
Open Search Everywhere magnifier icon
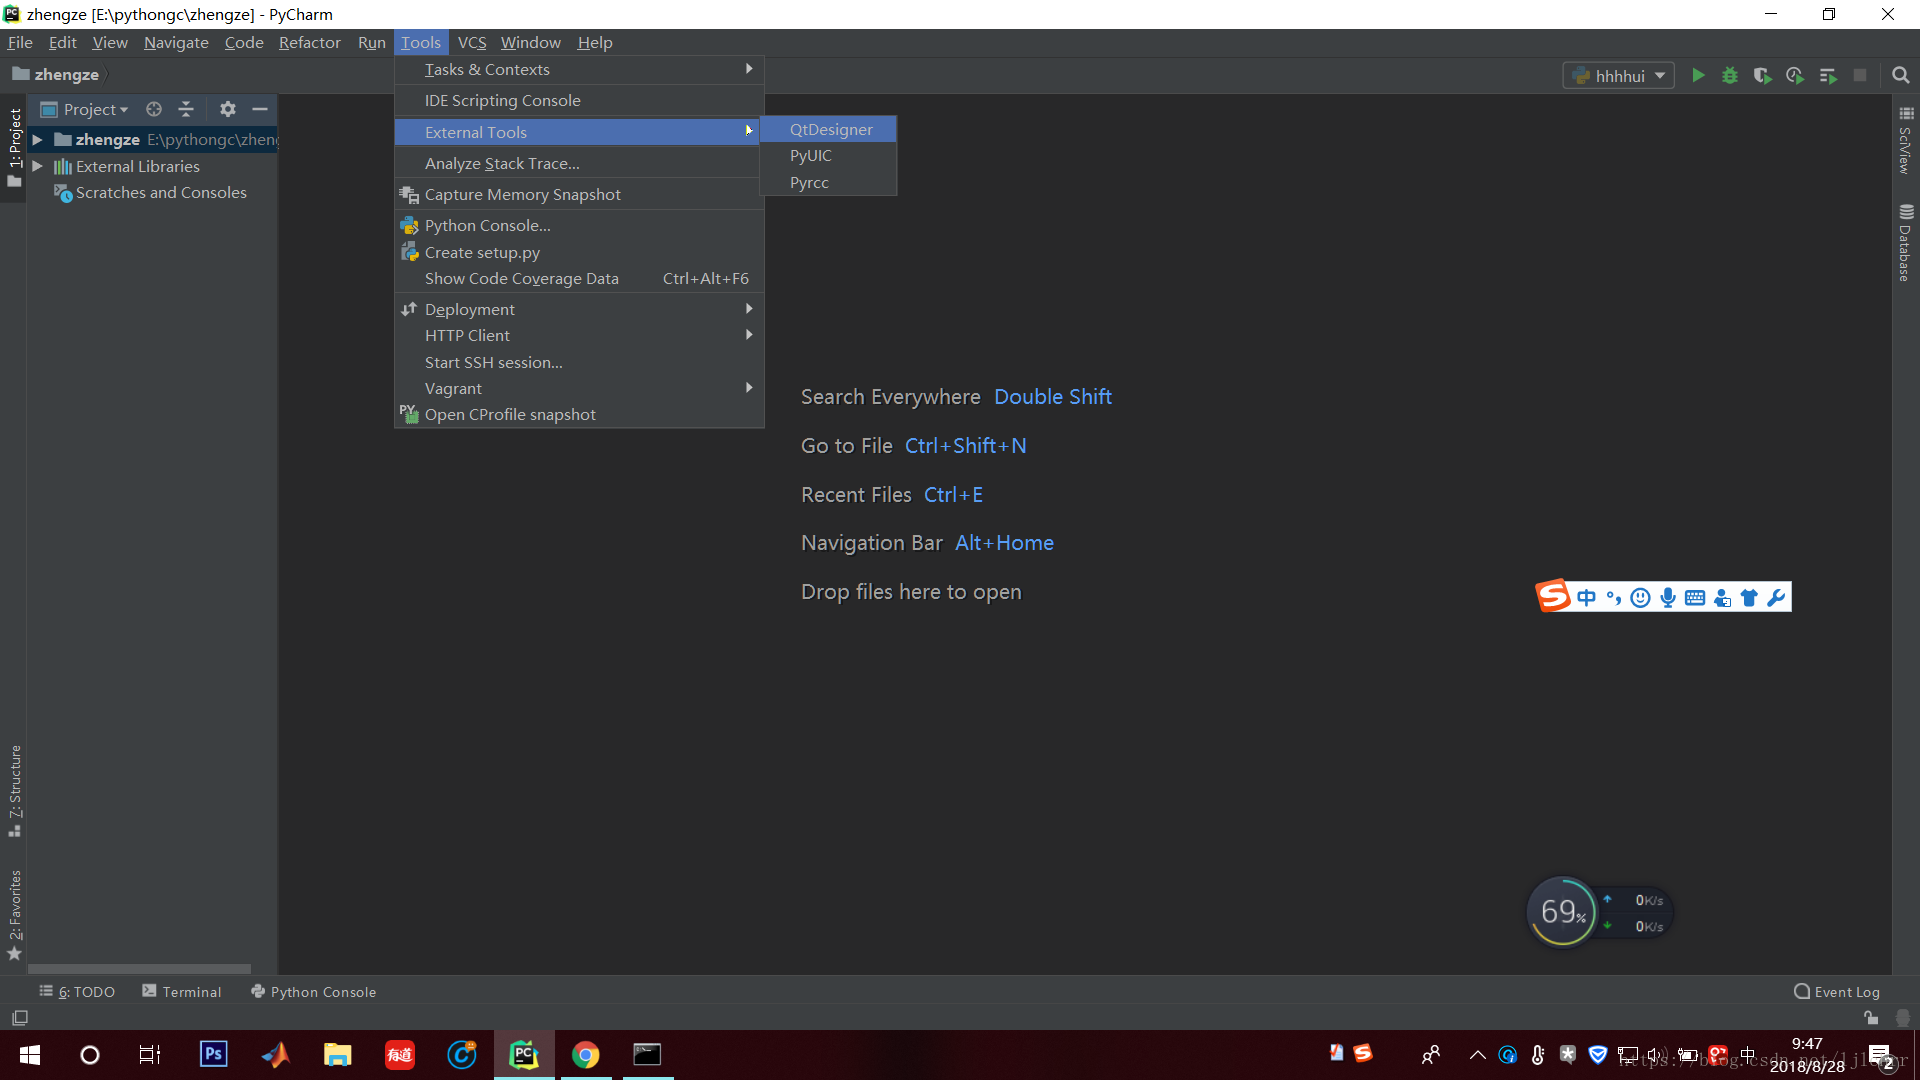[1901, 75]
